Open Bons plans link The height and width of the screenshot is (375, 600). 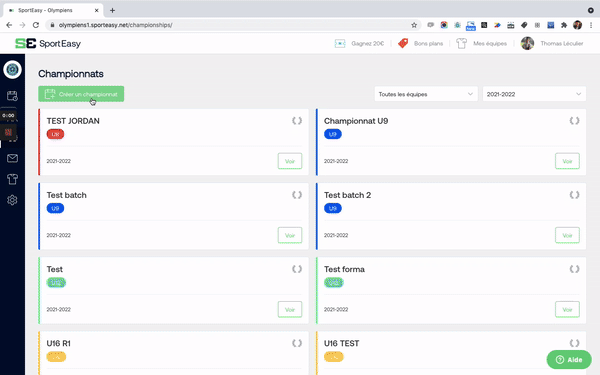pyautogui.click(x=428, y=44)
